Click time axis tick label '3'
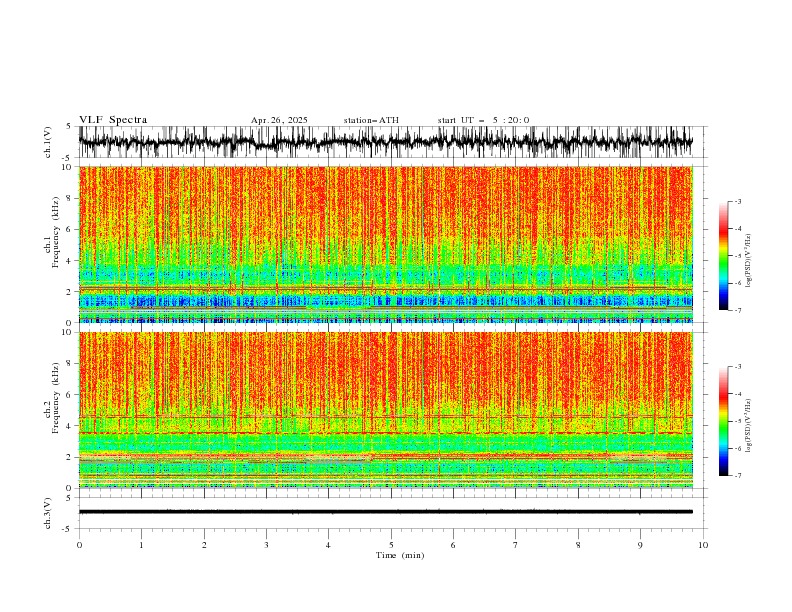 pyautogui.click(x=266, y=545)
